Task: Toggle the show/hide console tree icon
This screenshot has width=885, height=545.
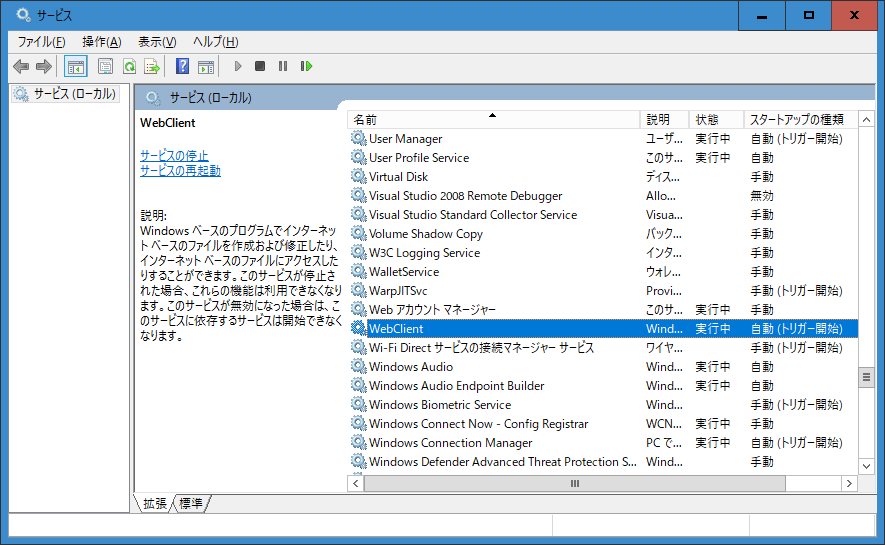Action: 75,67
